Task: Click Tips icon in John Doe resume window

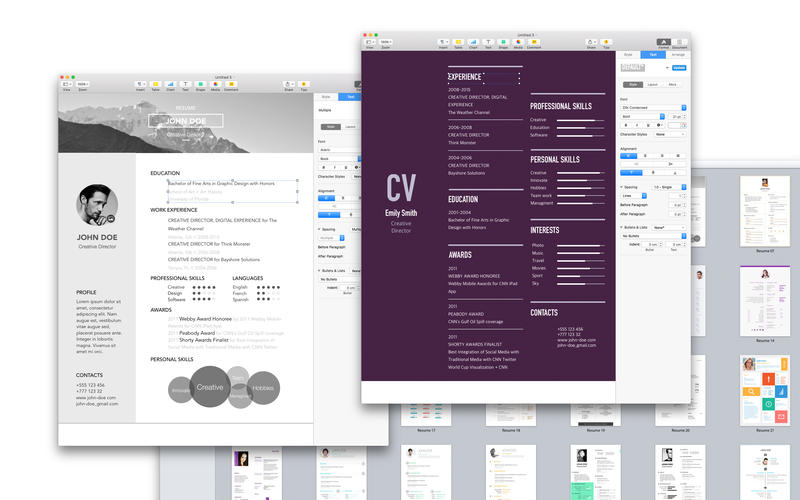Action: coord(304,84)
